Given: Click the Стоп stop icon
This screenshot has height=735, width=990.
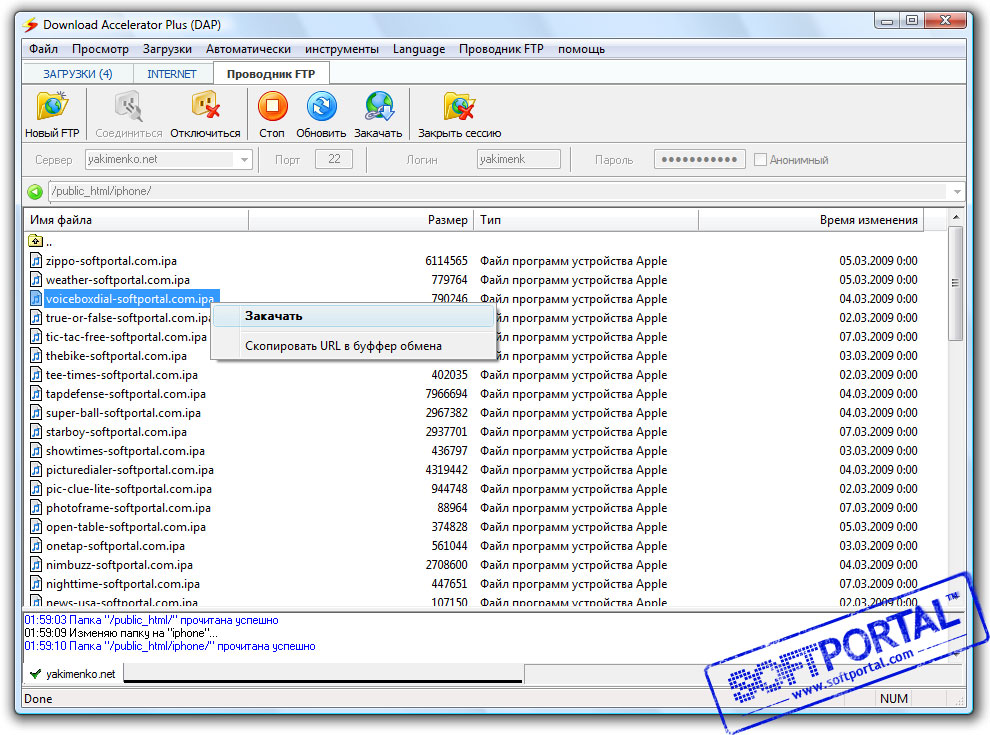Looking at the screenshot, I should coord(272,106).
